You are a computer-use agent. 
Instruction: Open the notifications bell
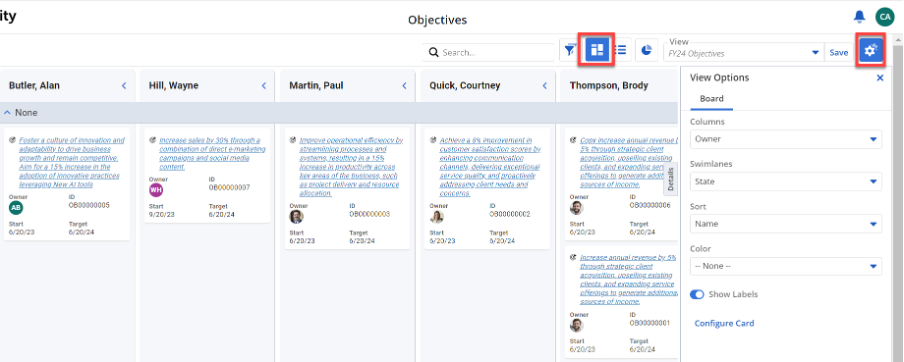(859, 16)
